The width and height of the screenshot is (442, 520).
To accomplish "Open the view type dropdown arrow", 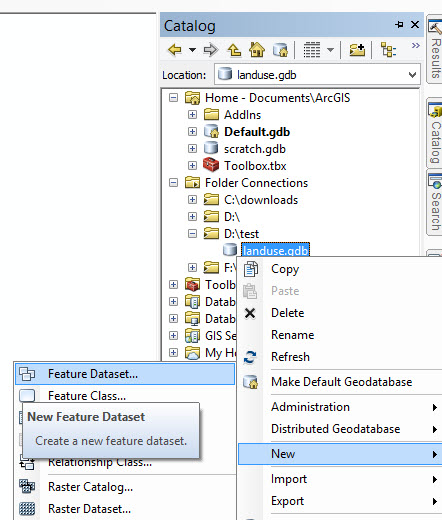I will 330,50.
